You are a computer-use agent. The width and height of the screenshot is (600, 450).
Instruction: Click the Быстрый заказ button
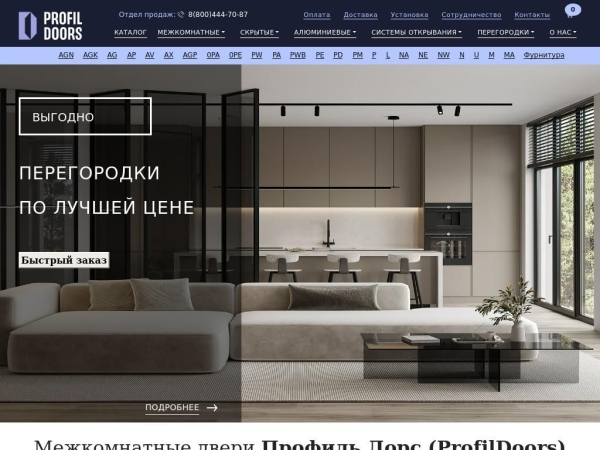pyautogui.click(x=64, y=260)
